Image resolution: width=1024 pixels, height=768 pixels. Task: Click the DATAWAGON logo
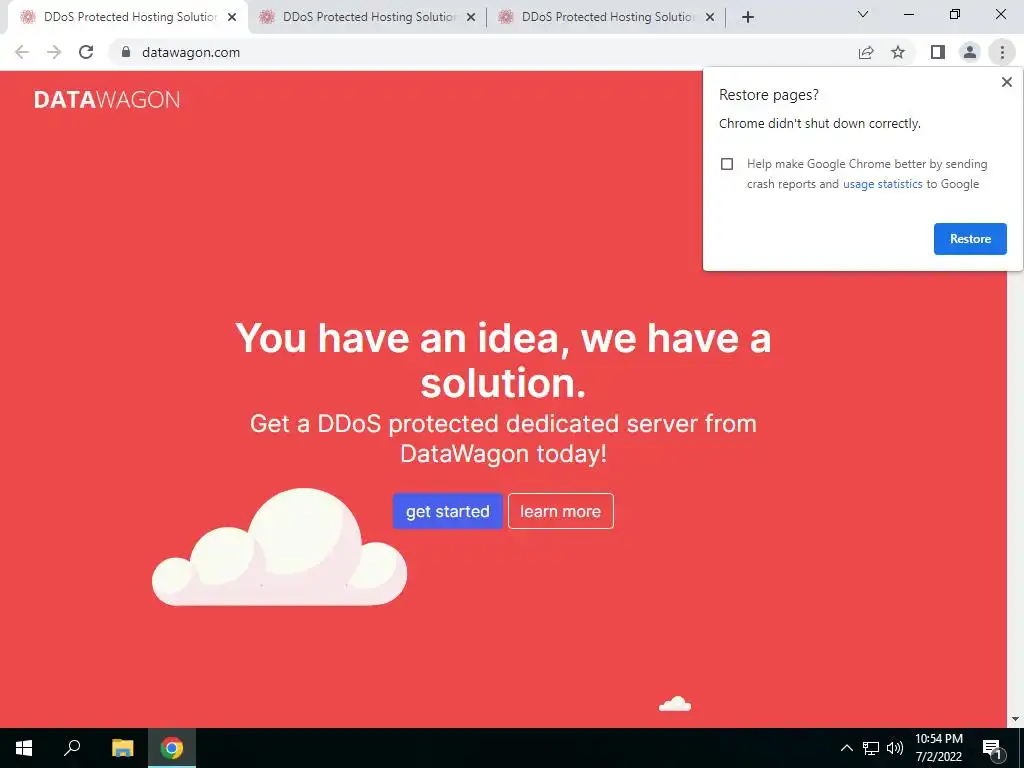tap(106, 99)
